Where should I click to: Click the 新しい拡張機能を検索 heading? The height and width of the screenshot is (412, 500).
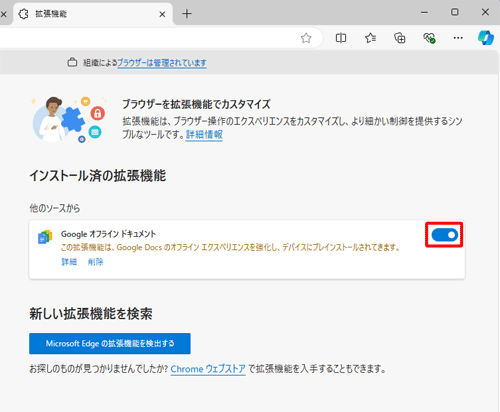(x=91, y=314)
